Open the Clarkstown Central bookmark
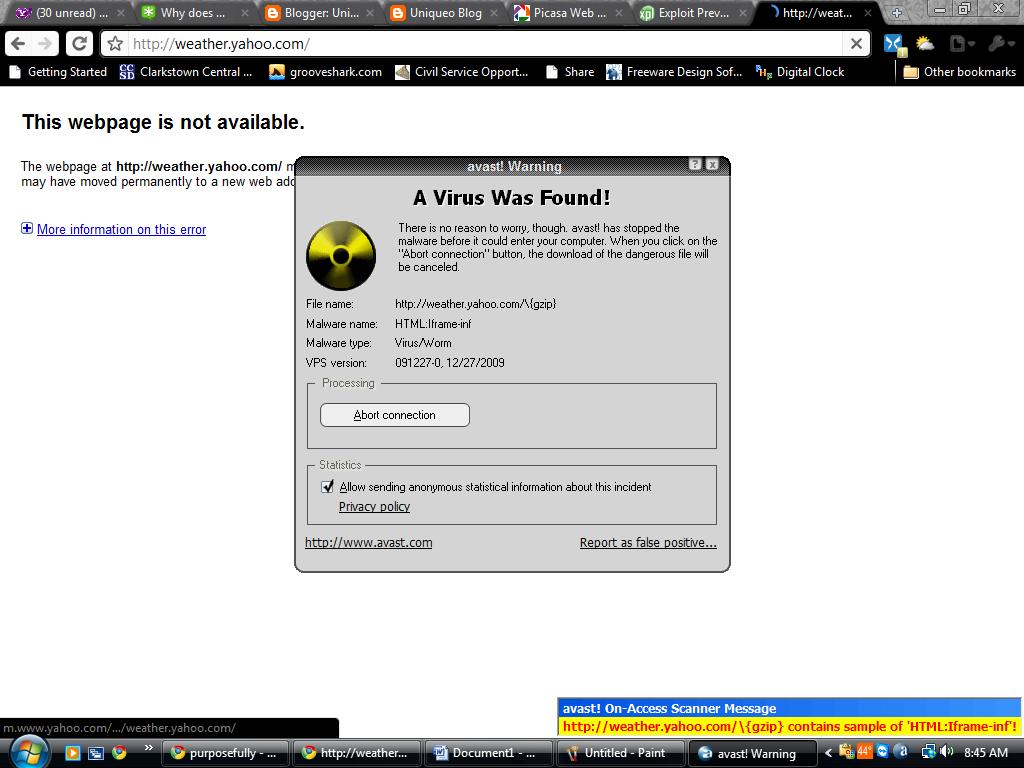Screen dimensions: 1024x768 click(x=186, y=72)
